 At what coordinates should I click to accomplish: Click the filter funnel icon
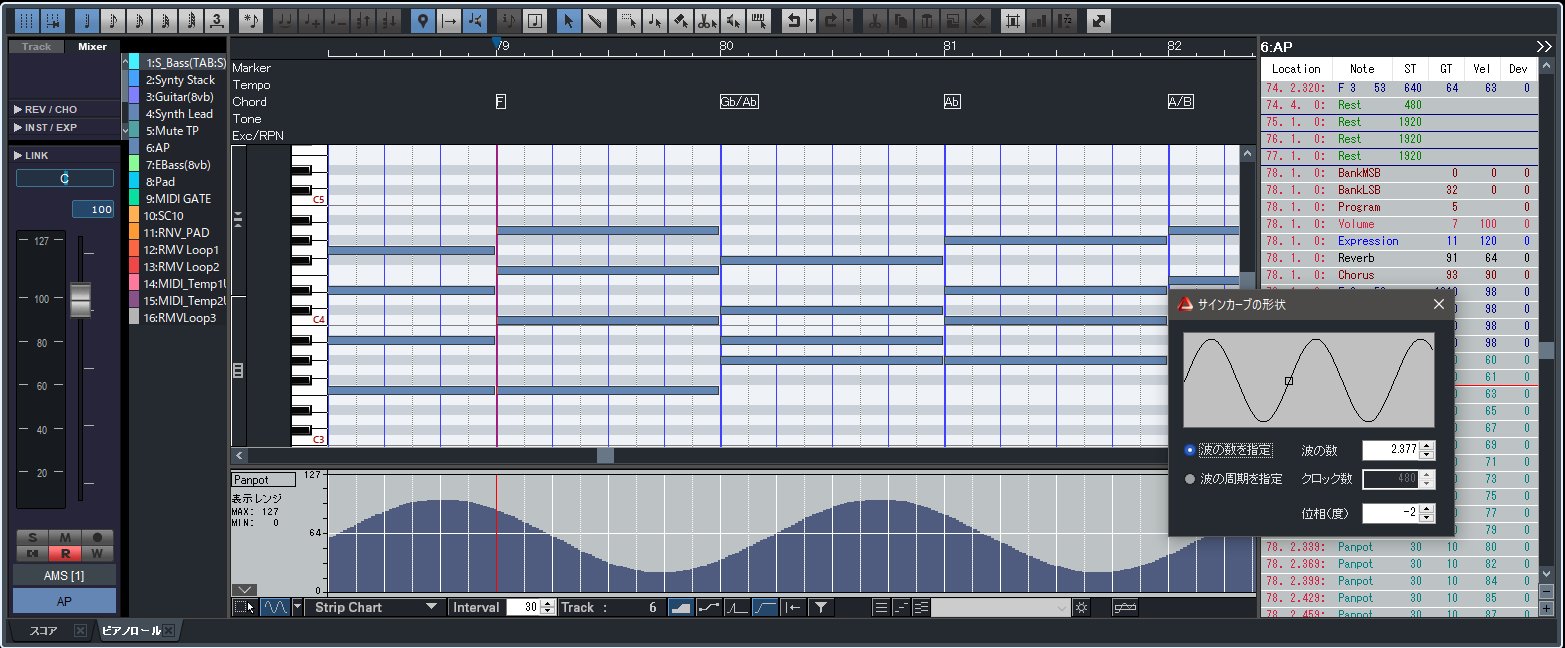820,607
